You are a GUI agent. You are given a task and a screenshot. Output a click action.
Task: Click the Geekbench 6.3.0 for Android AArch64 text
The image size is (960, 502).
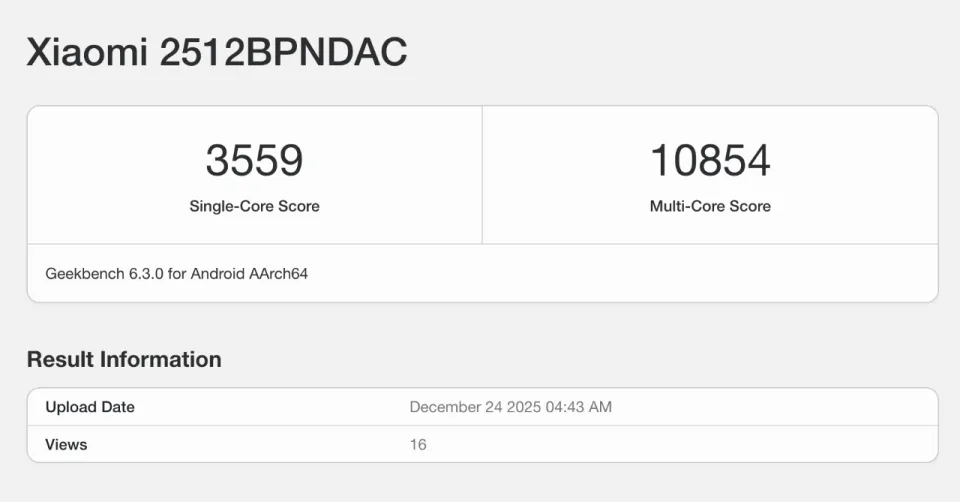tap(177, 273)
